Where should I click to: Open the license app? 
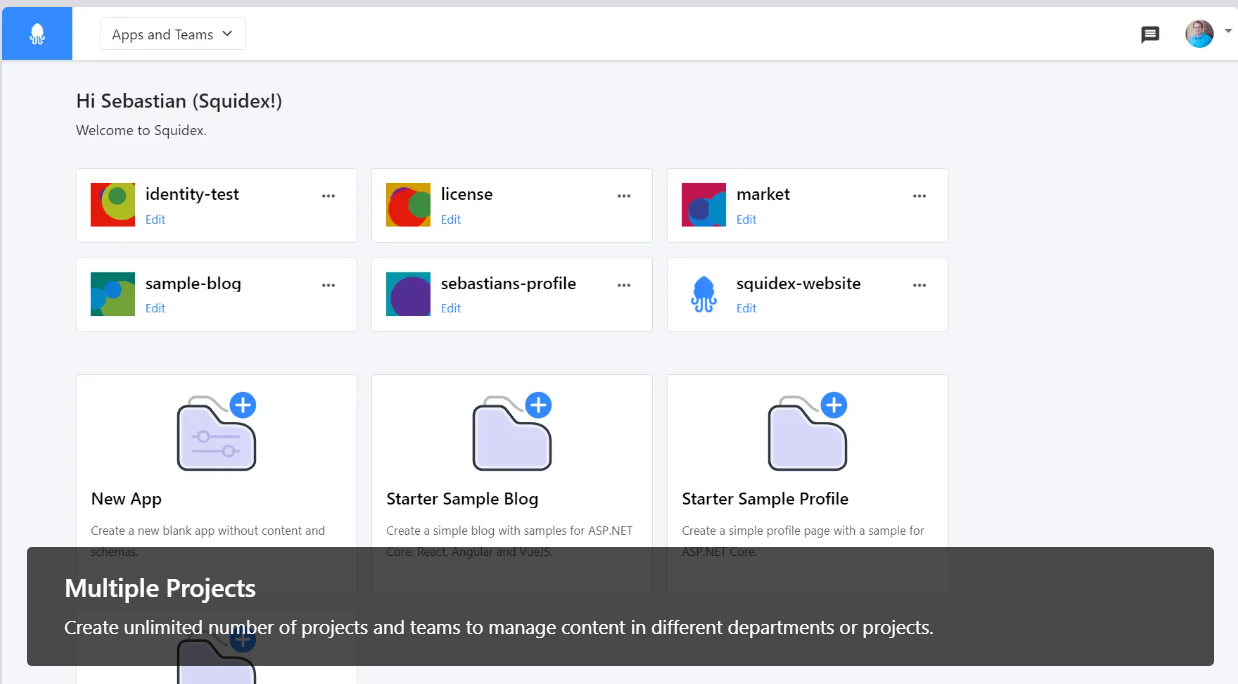467,194
